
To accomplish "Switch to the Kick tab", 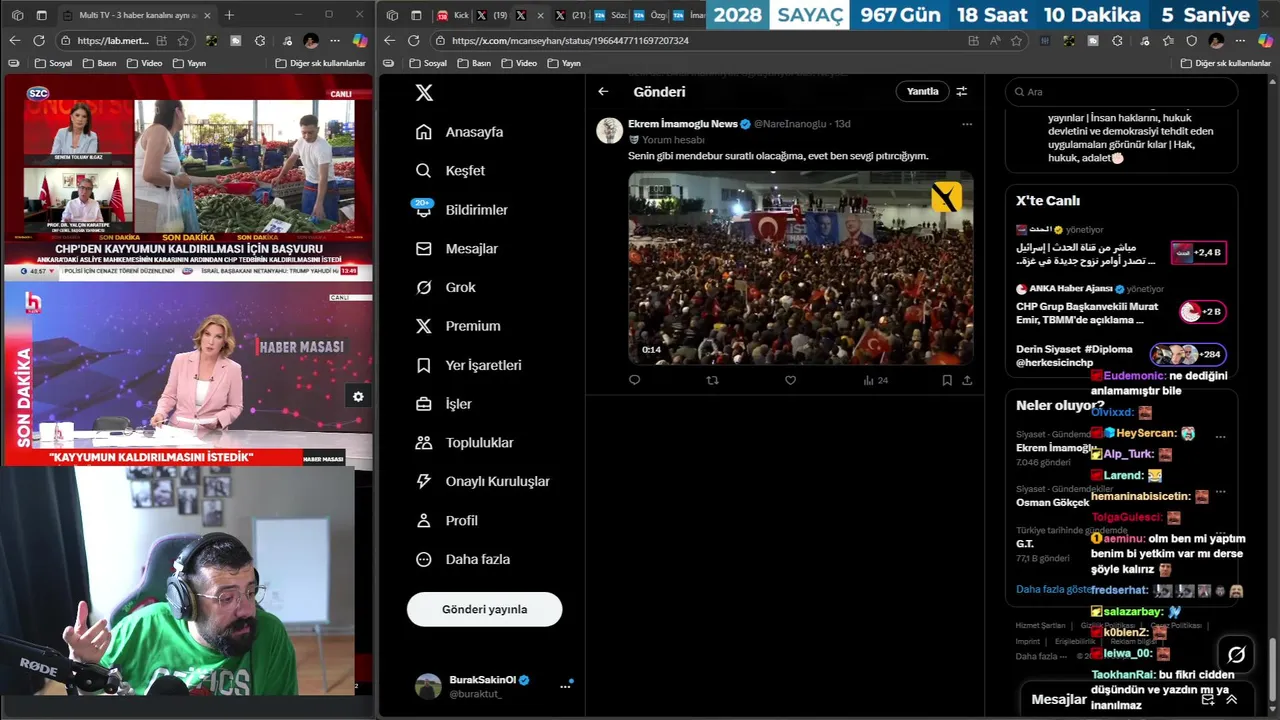I will (452, 15).
